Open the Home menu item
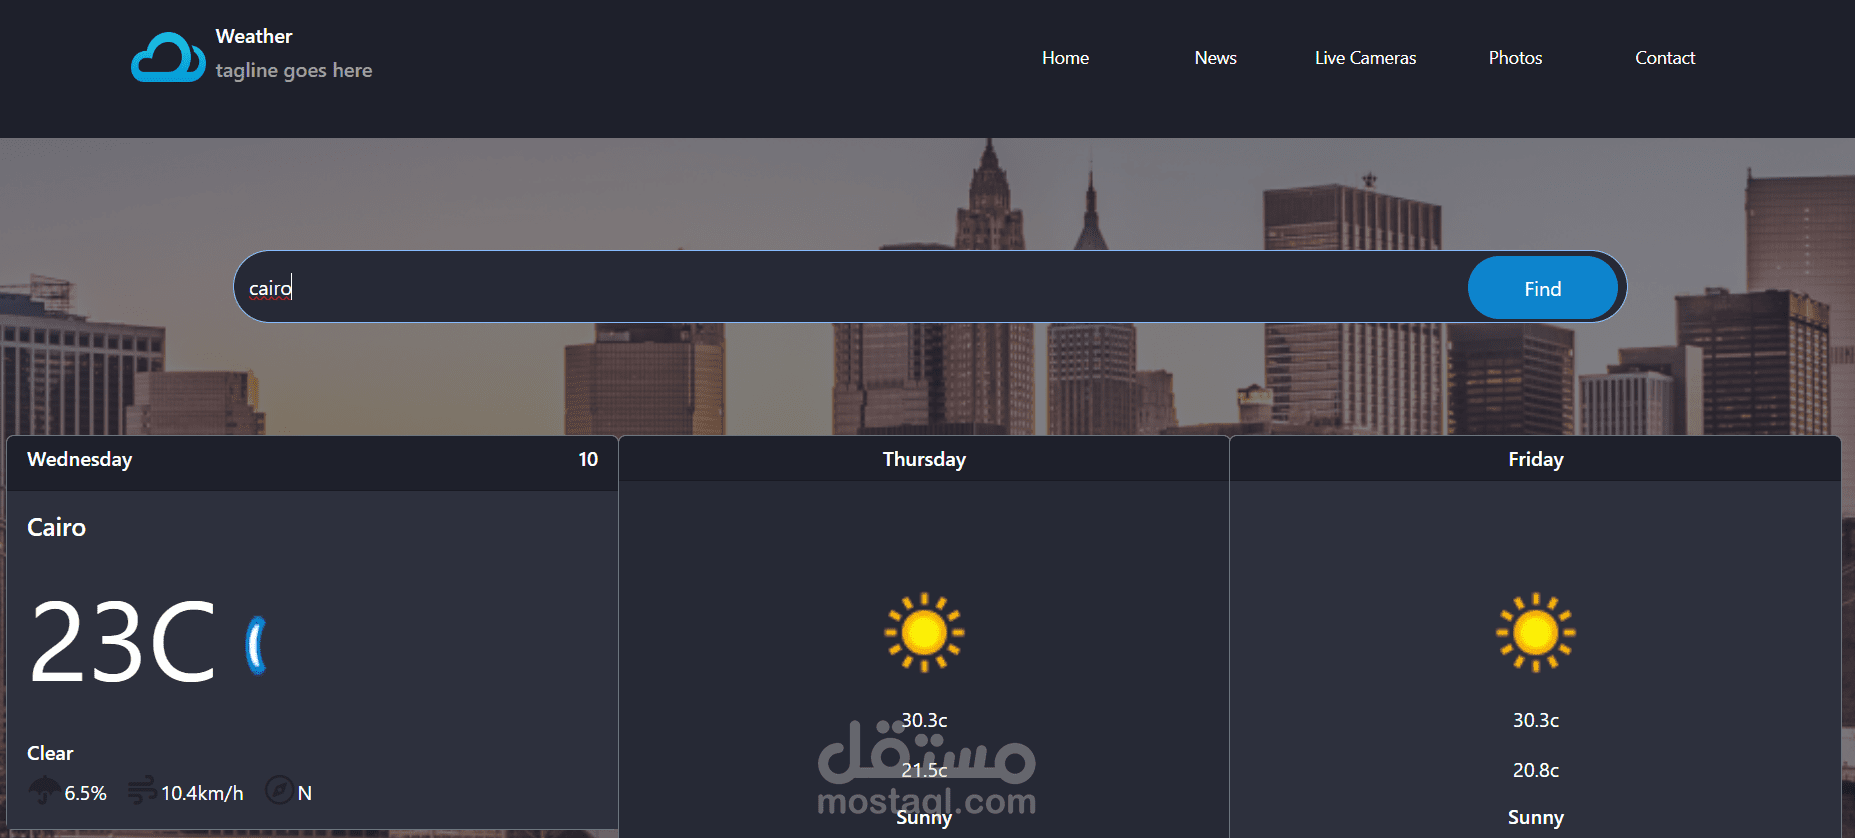Viewport: 1855px width, 838px height. pos(1065,58)
